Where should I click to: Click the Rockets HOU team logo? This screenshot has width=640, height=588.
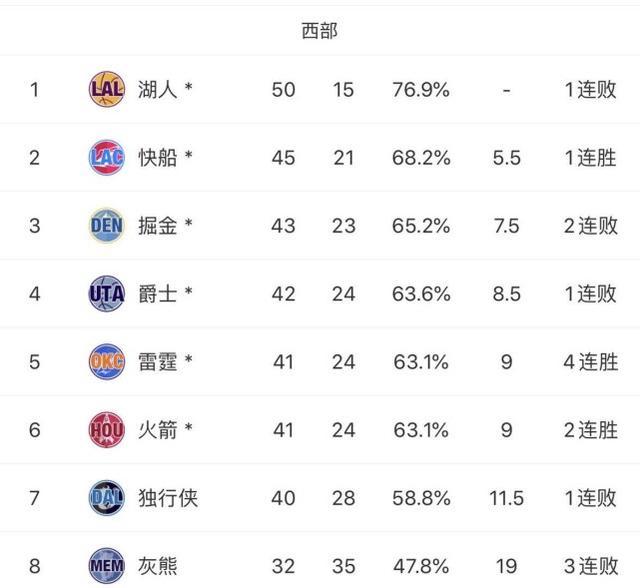(106, 430)
